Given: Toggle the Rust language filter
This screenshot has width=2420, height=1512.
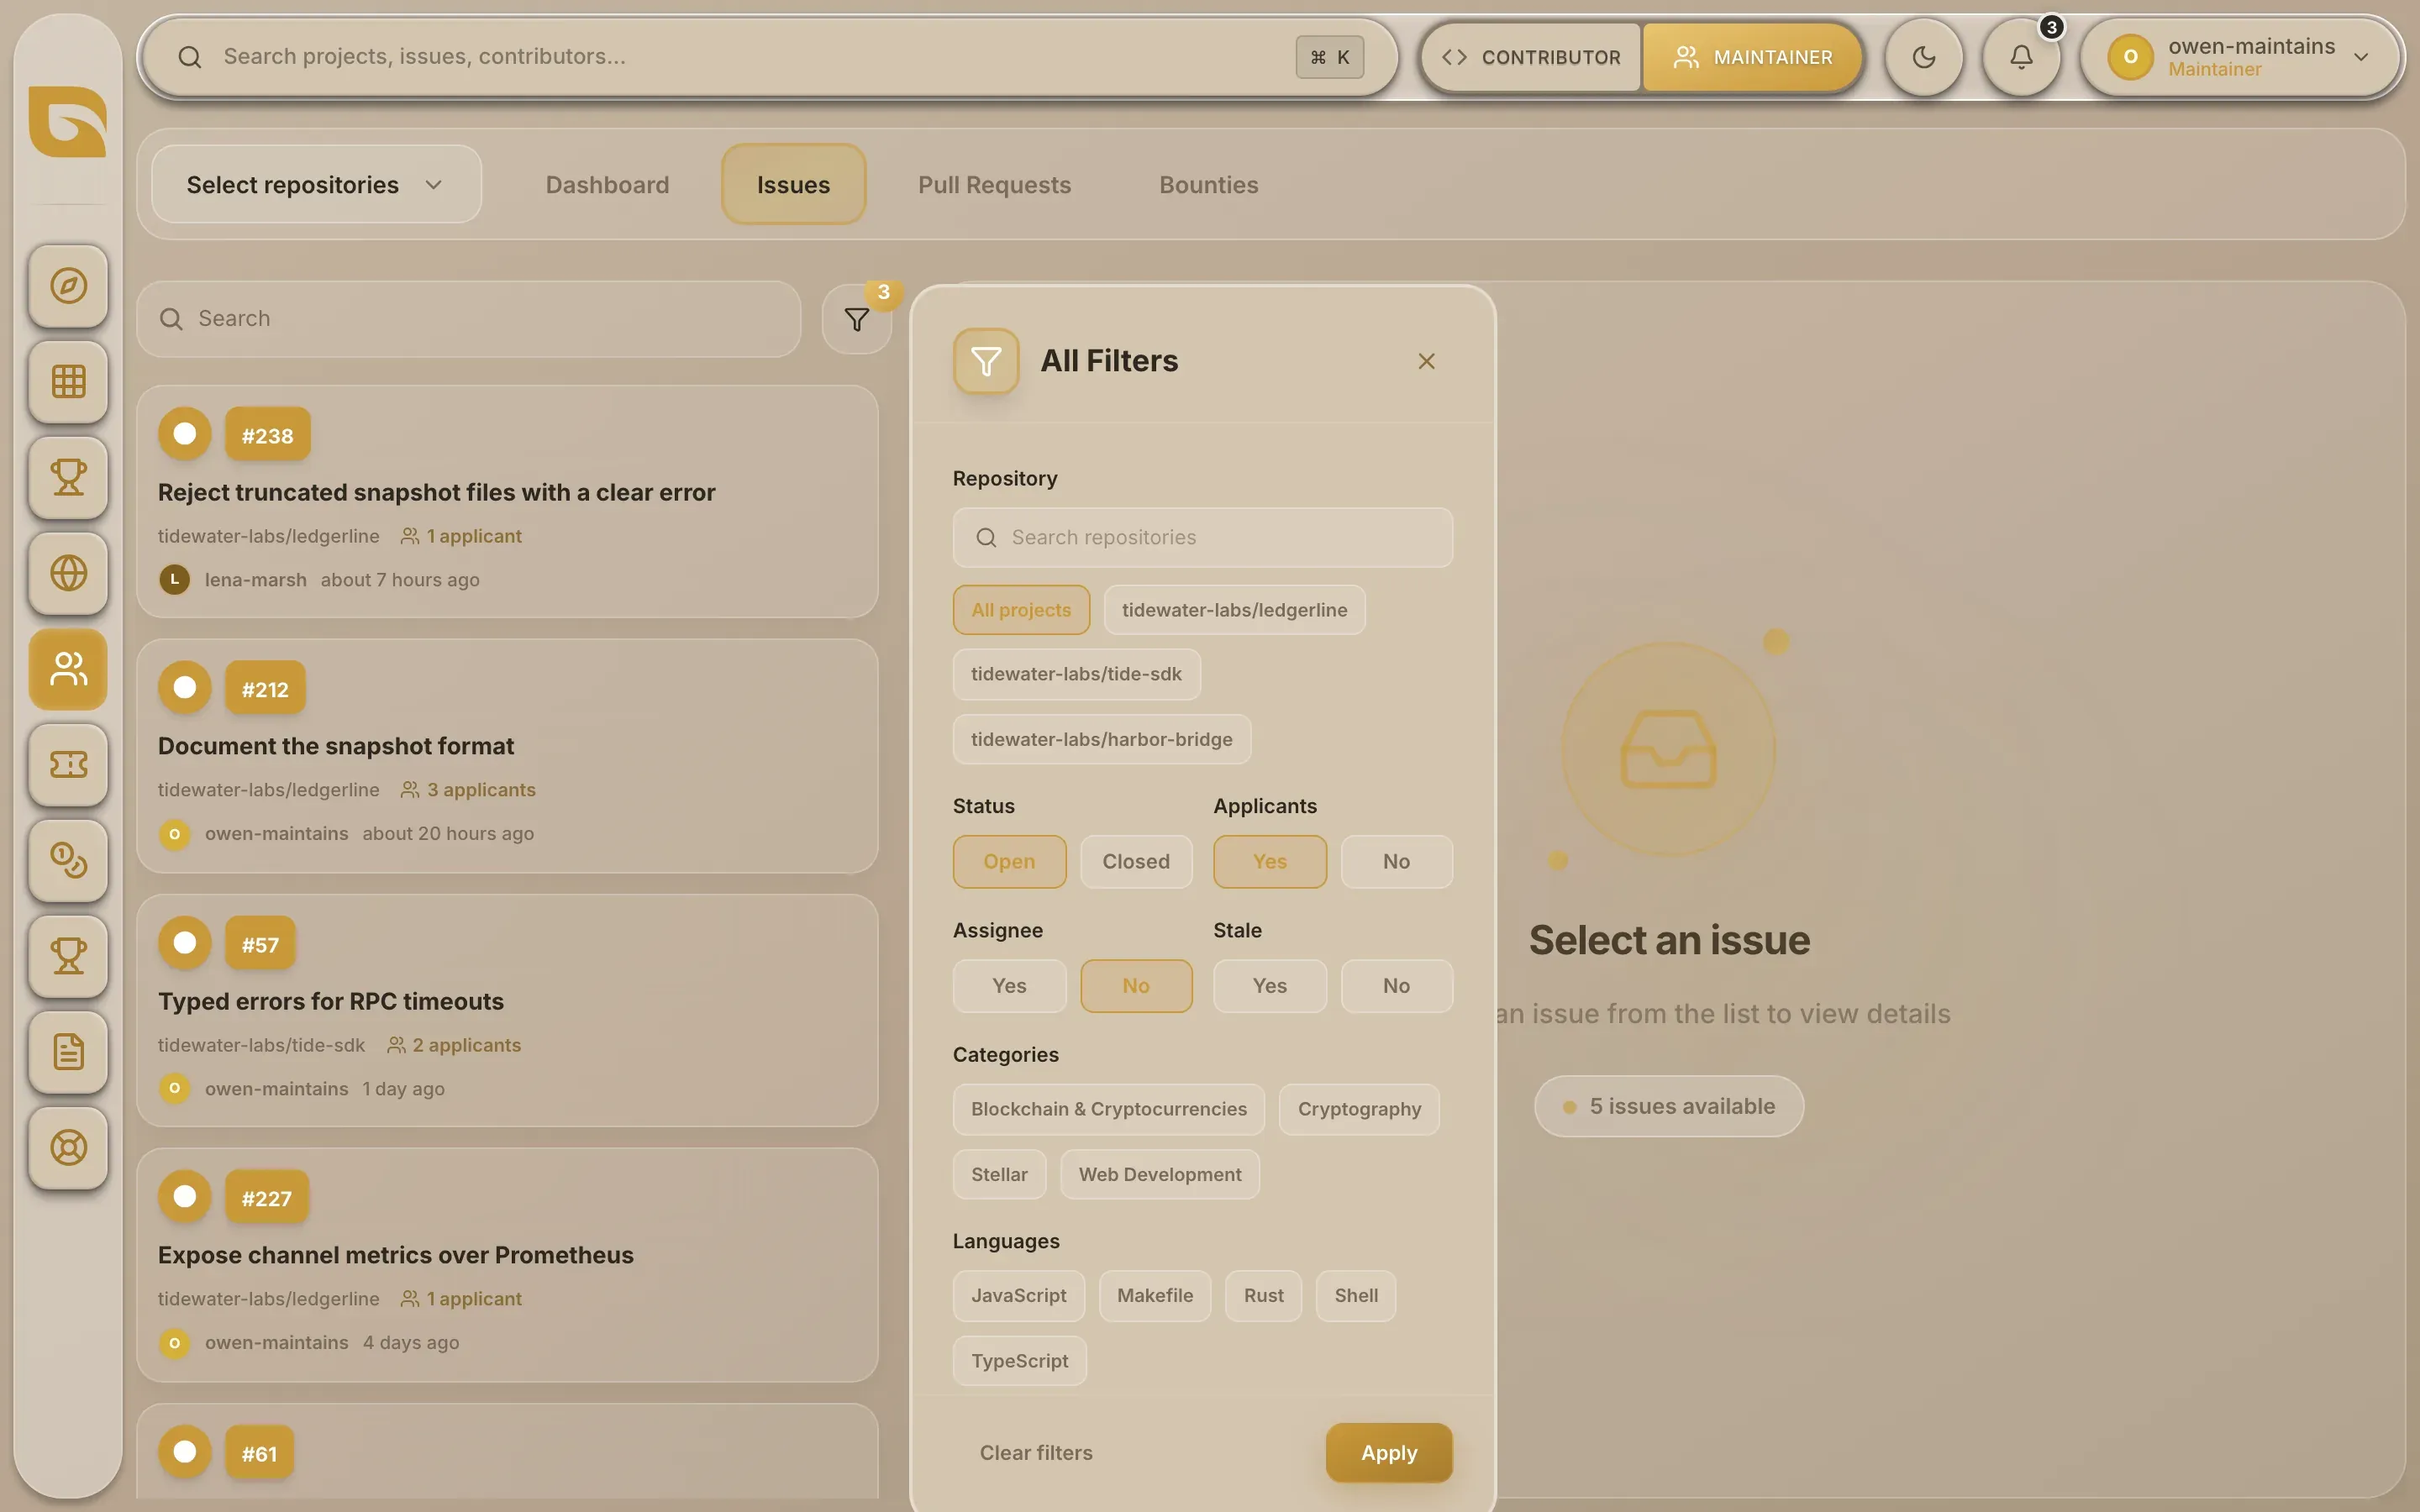Looking at the screenshot, I should point(1263,1296).
